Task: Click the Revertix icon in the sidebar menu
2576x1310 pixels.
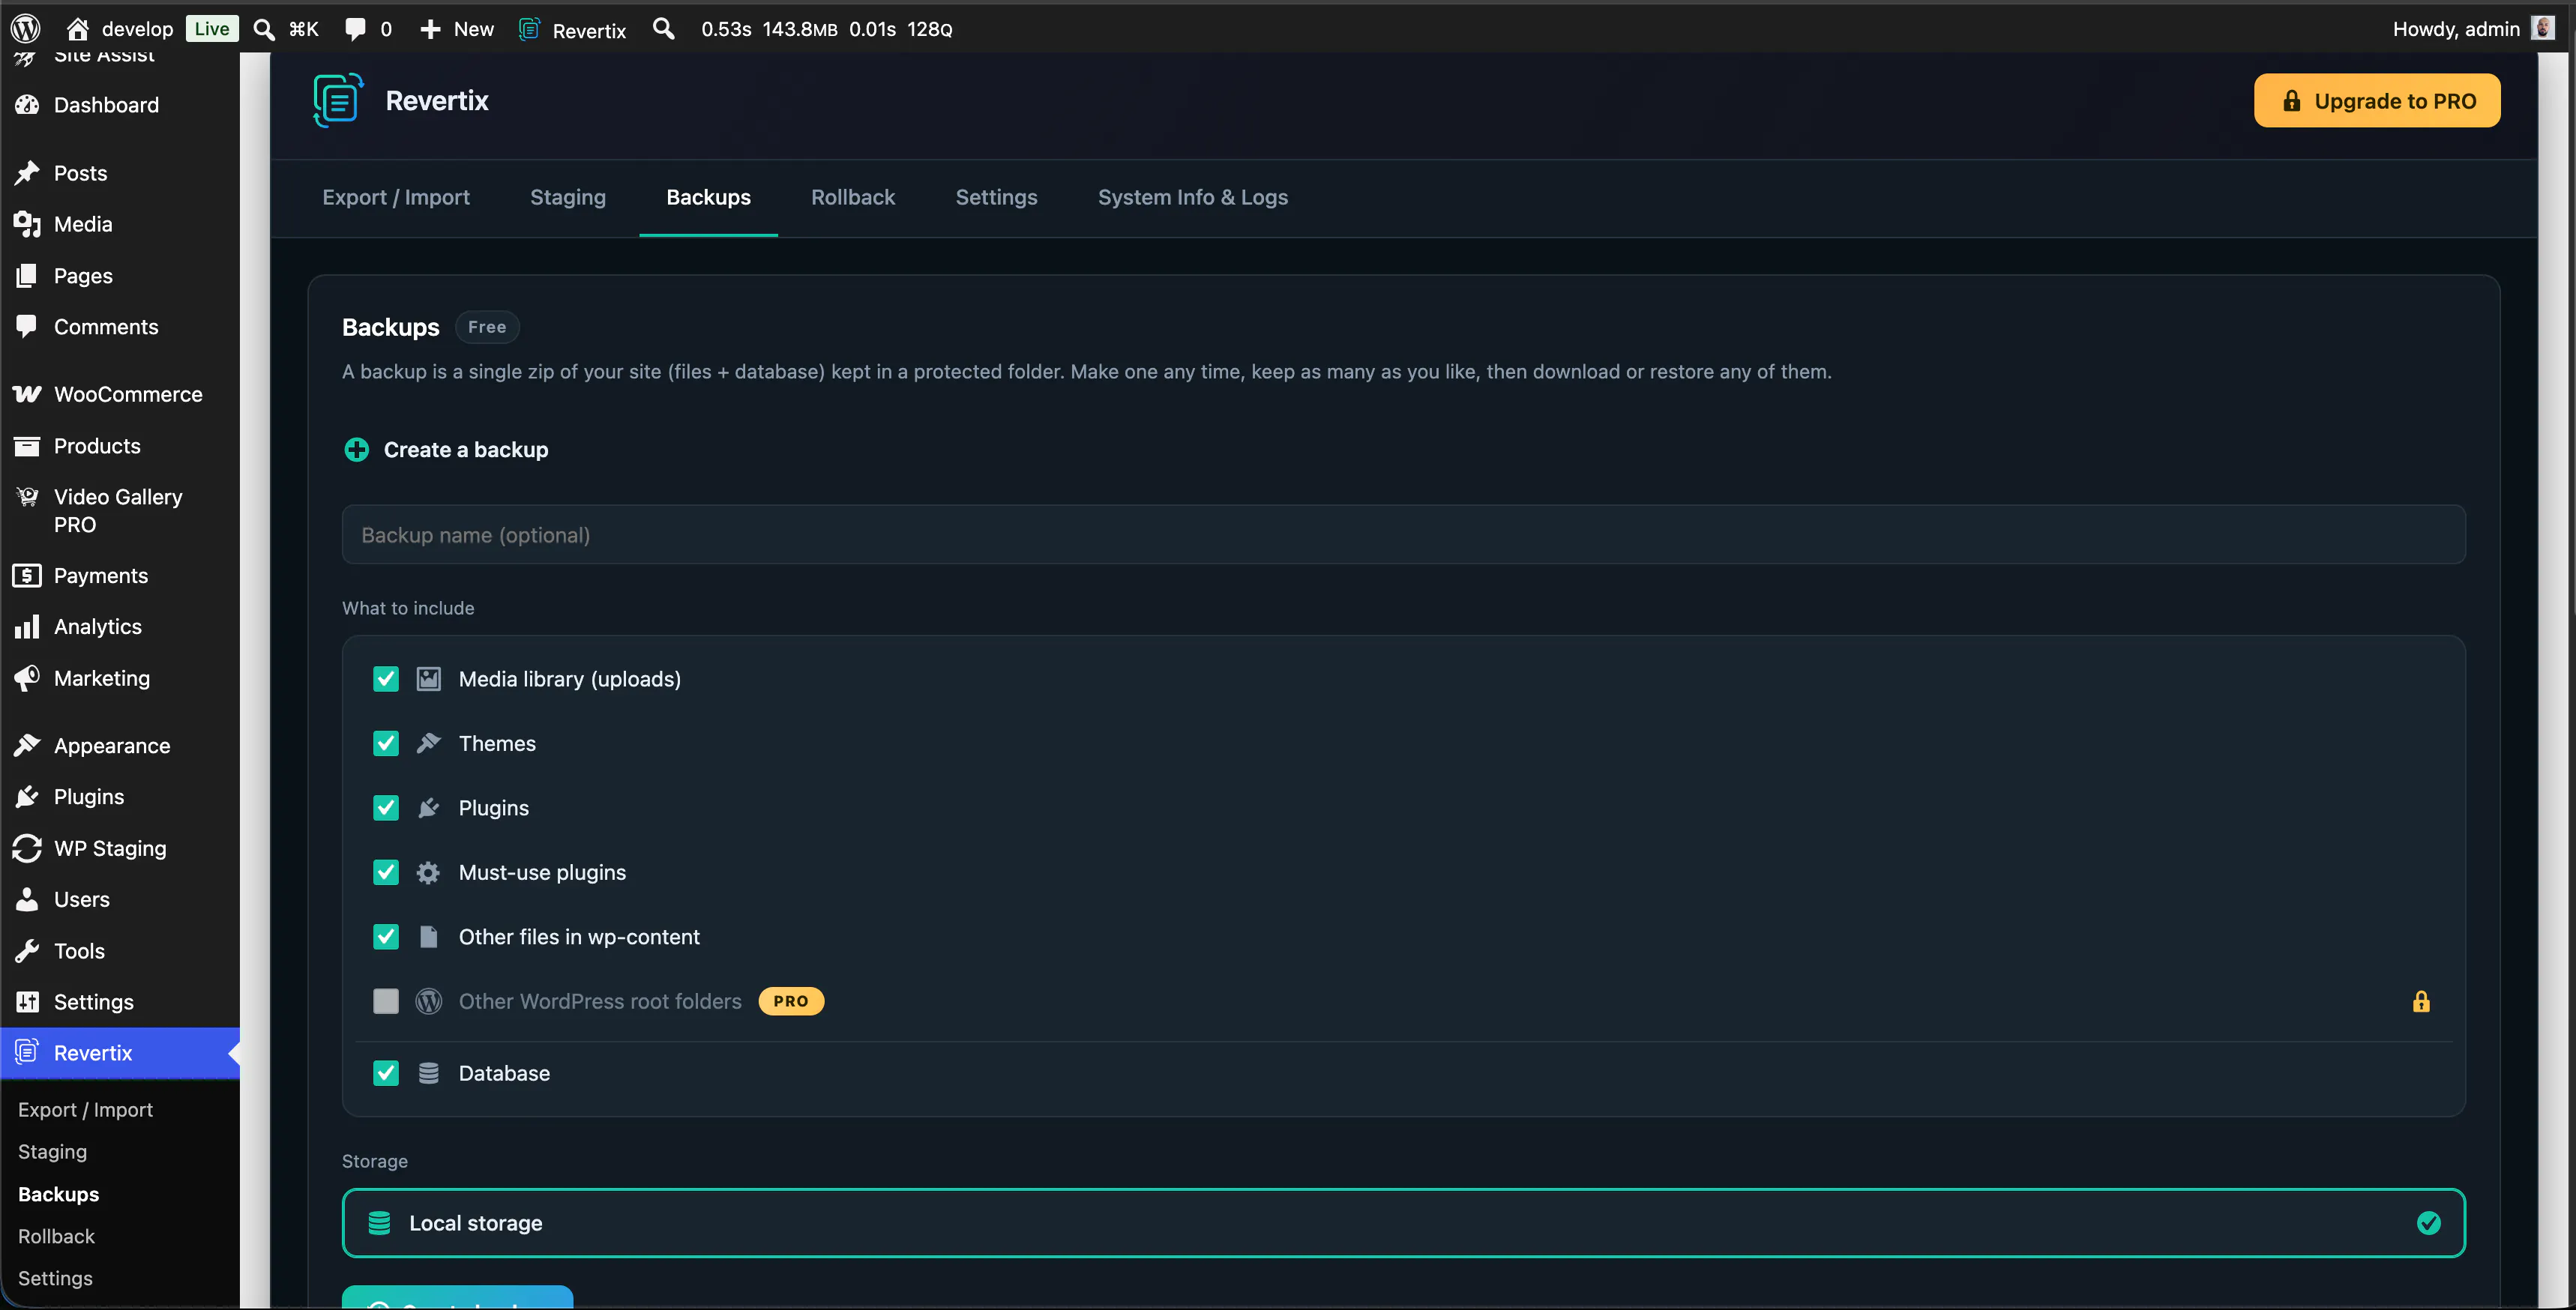Action: click(x=27, y=1052)
